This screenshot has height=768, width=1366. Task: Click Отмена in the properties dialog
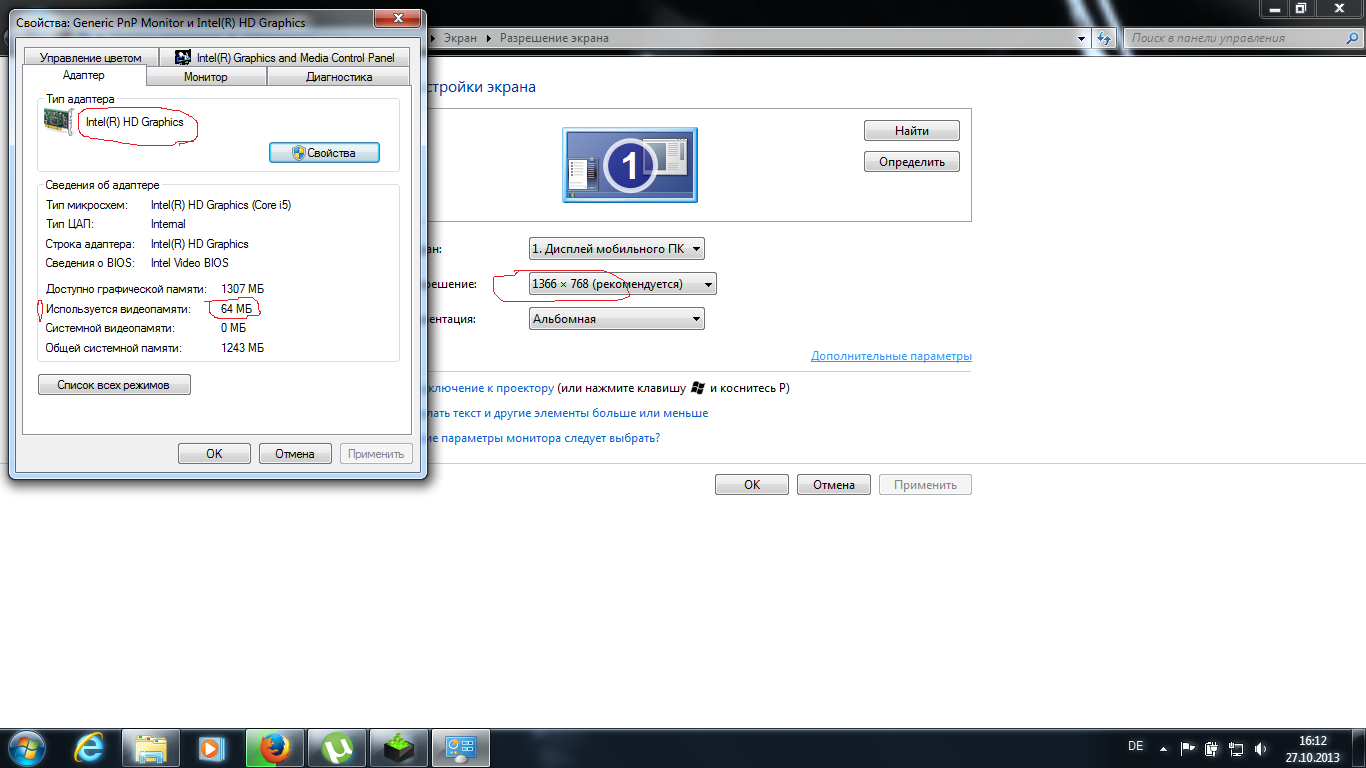point(295,453)
